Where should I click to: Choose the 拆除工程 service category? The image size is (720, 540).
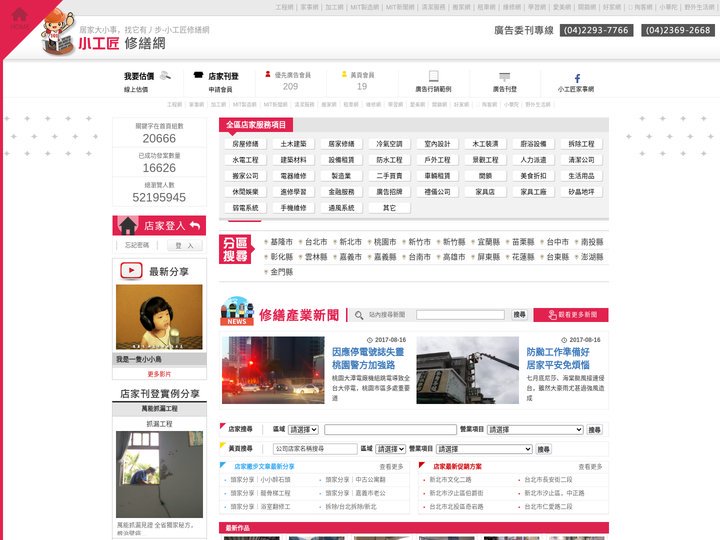[x=581, y=144]
